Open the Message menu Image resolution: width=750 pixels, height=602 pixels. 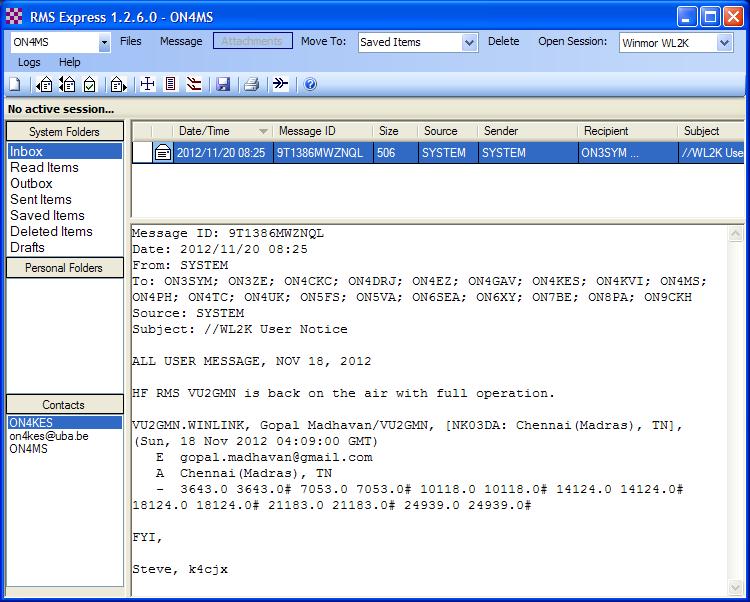(x=181, y=41)
